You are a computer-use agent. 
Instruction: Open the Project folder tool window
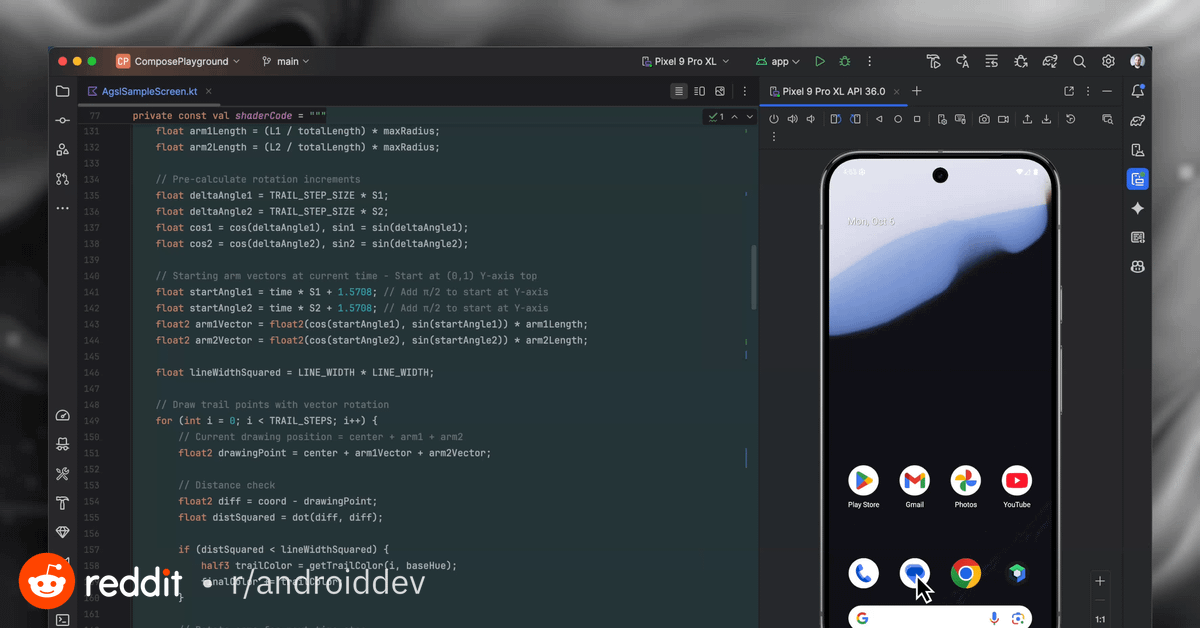63,91
